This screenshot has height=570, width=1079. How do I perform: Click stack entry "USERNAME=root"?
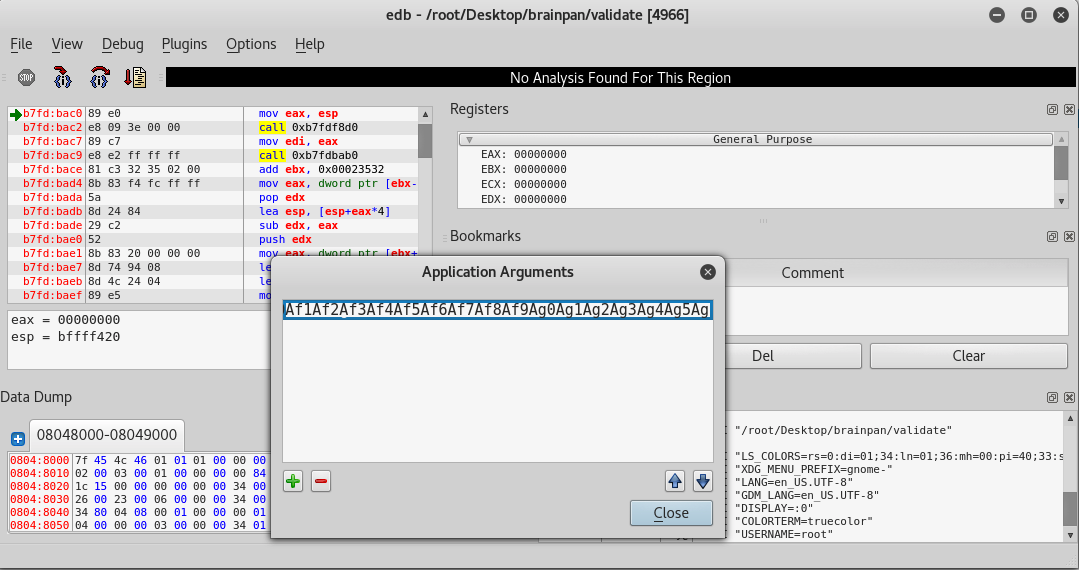784,534
